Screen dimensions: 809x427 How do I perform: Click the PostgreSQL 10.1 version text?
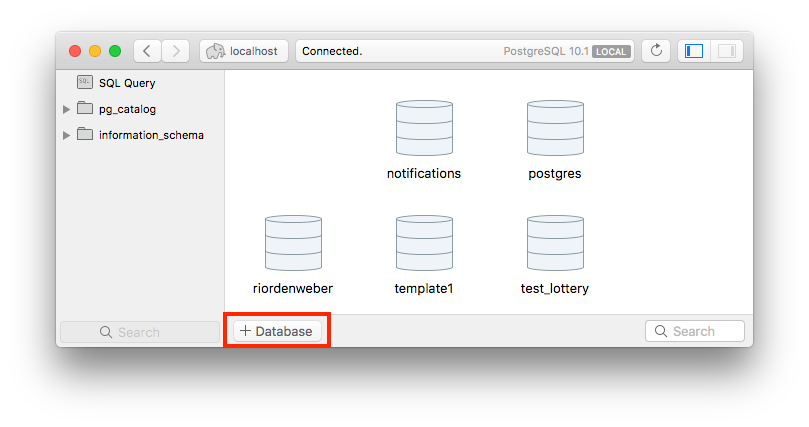click(546, 51)
